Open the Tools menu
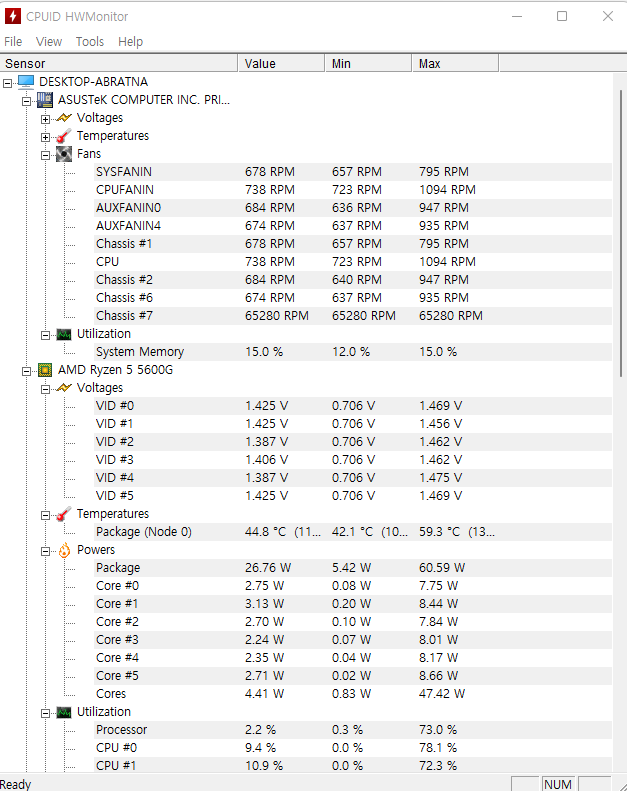This screenshot has height=791, width=627. (90, 41)
